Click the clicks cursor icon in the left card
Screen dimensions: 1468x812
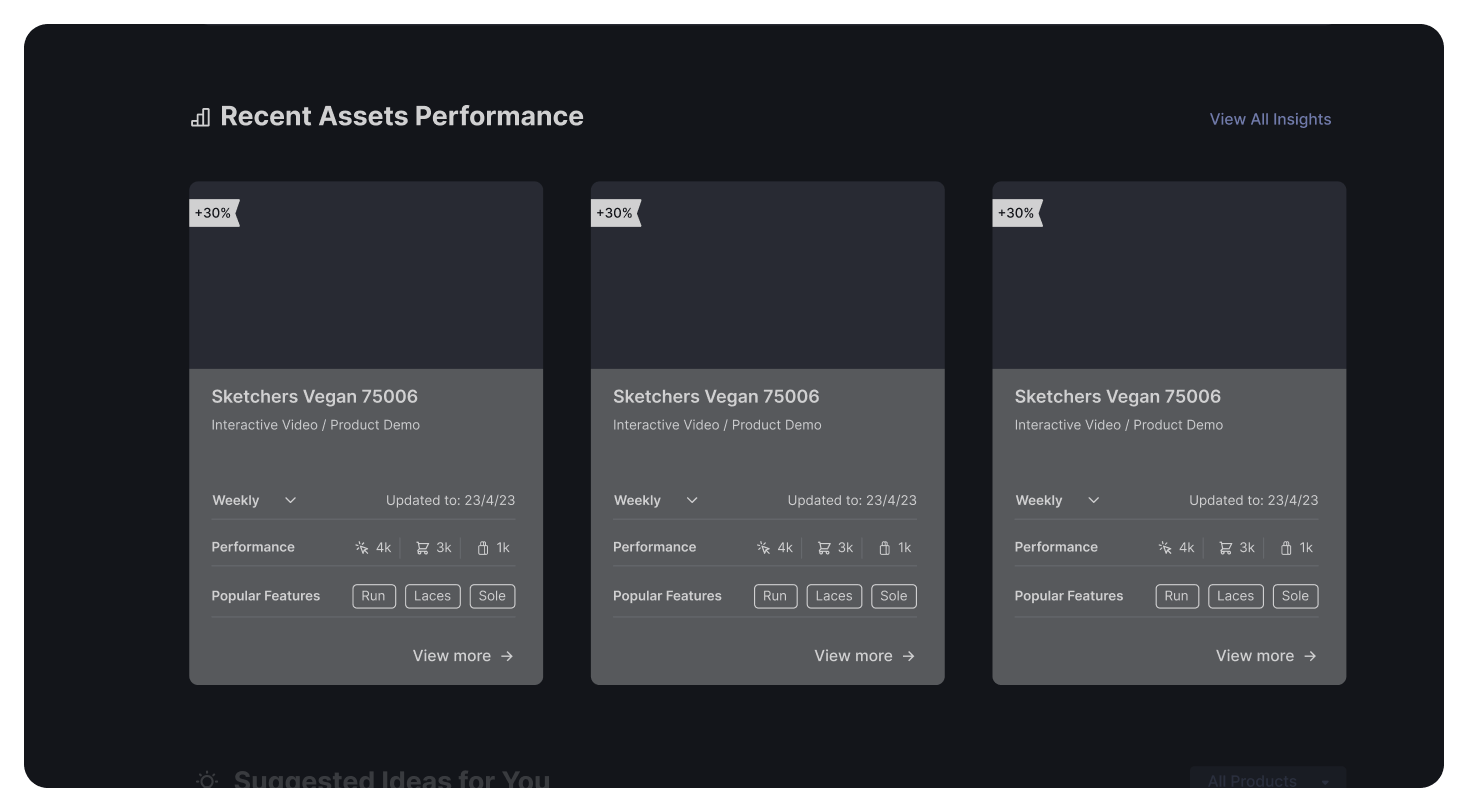(362, 548)
